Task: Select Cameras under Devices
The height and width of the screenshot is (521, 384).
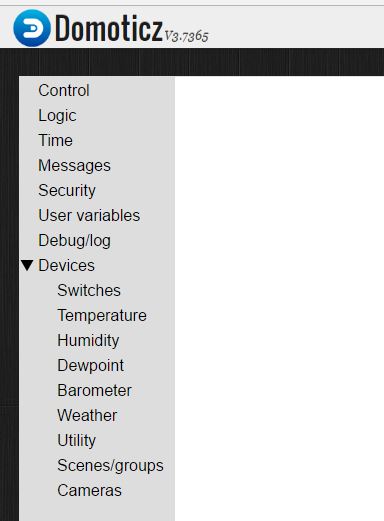Action: point(89,490)
